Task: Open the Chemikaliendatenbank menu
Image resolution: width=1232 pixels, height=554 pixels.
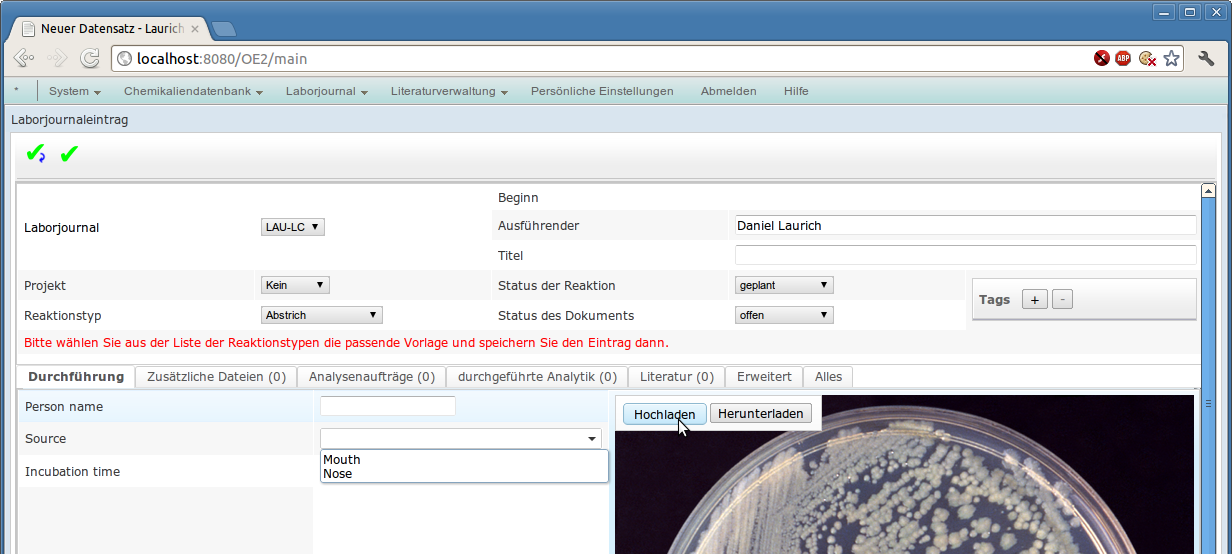Action: (x=193, y=91)
